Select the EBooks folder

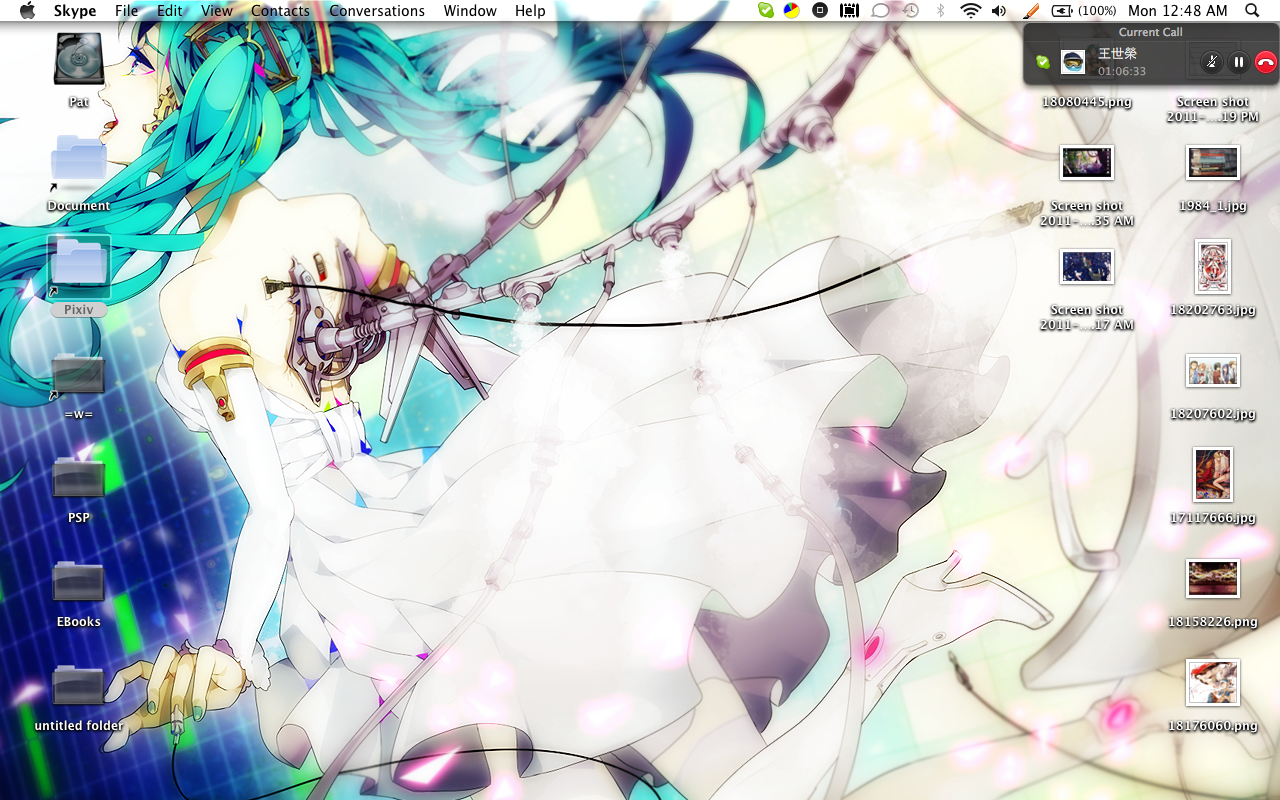pos(79,582)
